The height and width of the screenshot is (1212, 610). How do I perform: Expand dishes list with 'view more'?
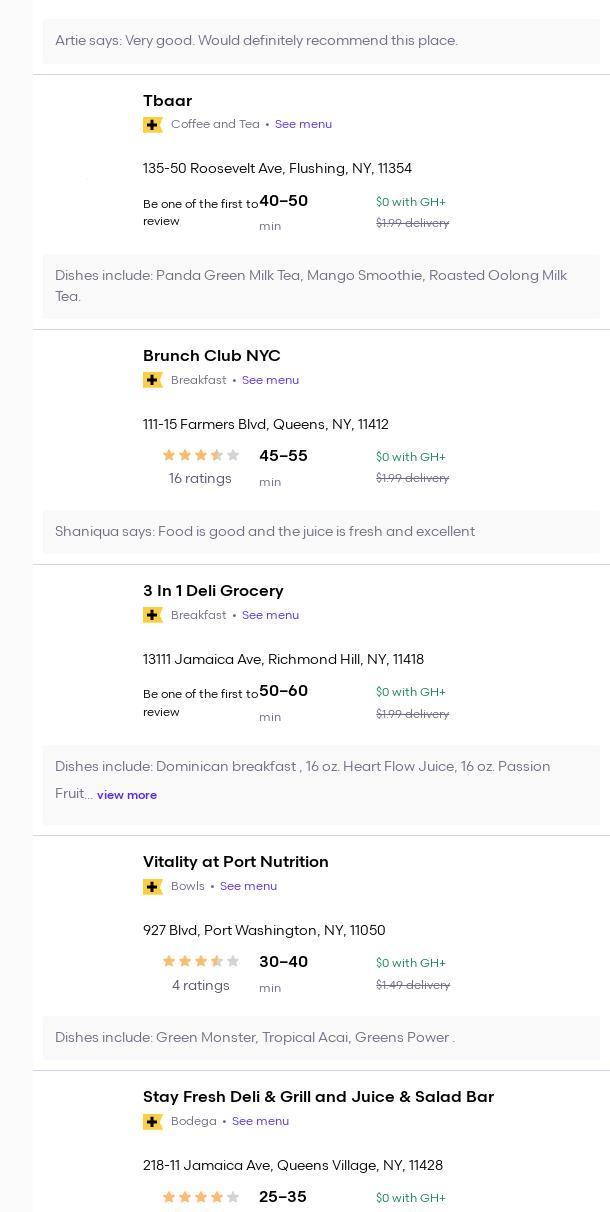(x=127, y=795)
